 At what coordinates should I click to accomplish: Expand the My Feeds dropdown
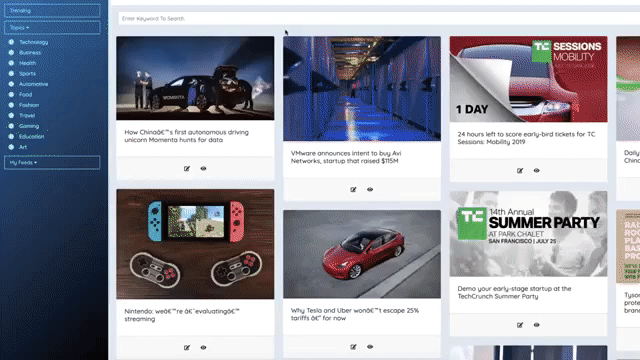52,162
